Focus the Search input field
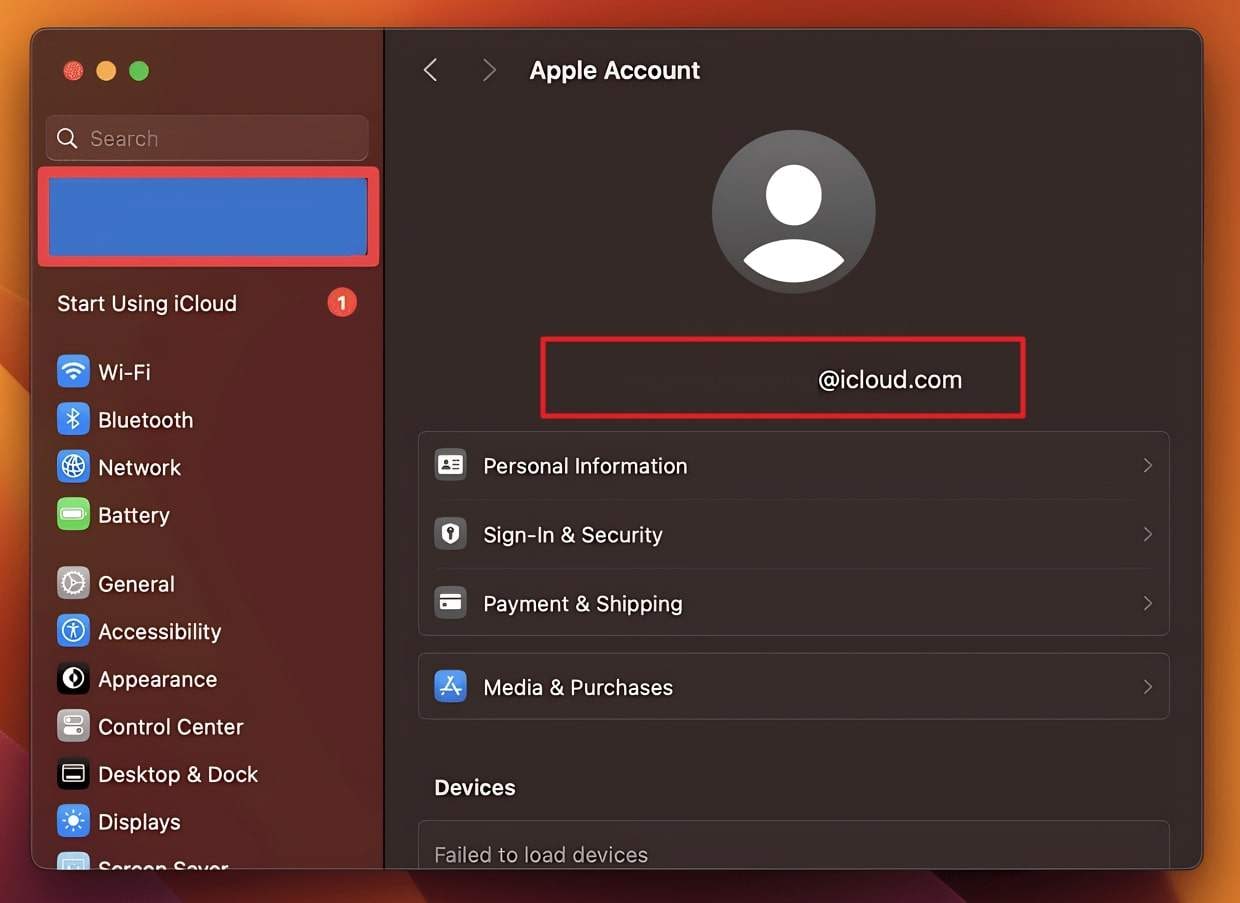Viewport: 1240px width, 903px height. [207, 138]
